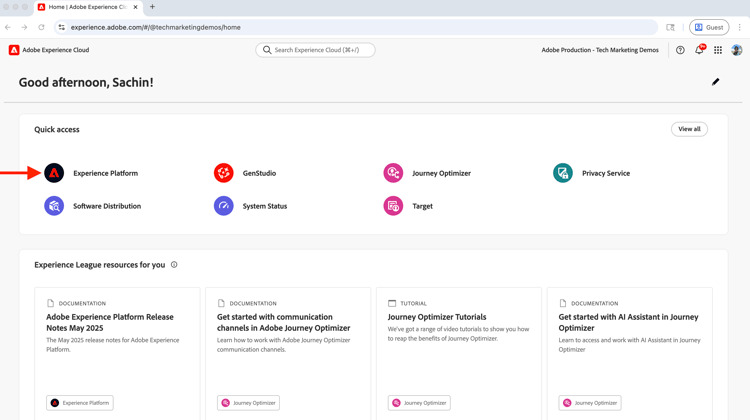
Task: Click the Experience Platform tag on the Release Notes card
Action: click(80, 403)
